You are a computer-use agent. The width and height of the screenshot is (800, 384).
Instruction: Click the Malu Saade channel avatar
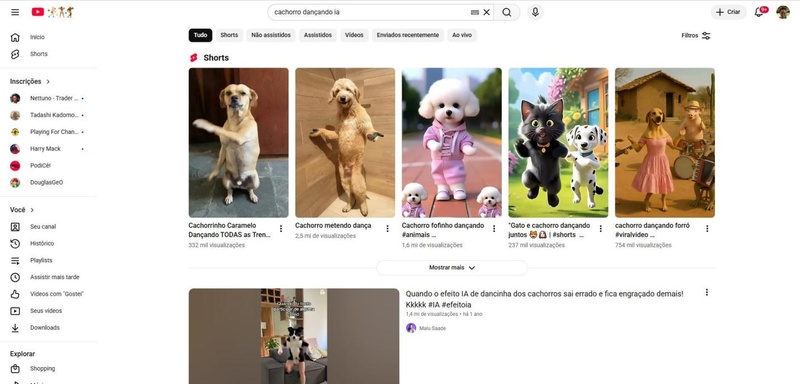[x=411, y=328]
